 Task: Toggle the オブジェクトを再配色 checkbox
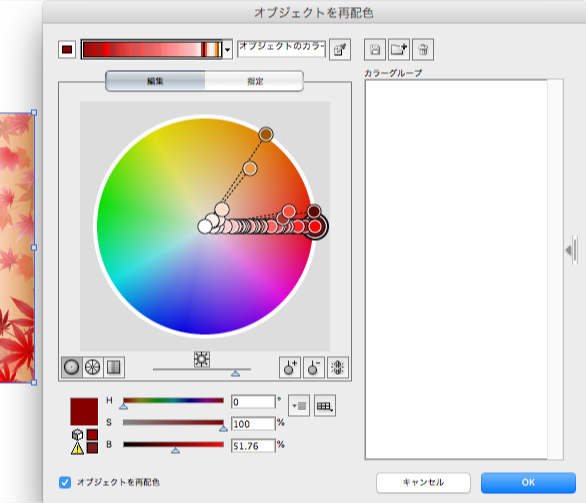pyautogui.click(x=65, y=482)
